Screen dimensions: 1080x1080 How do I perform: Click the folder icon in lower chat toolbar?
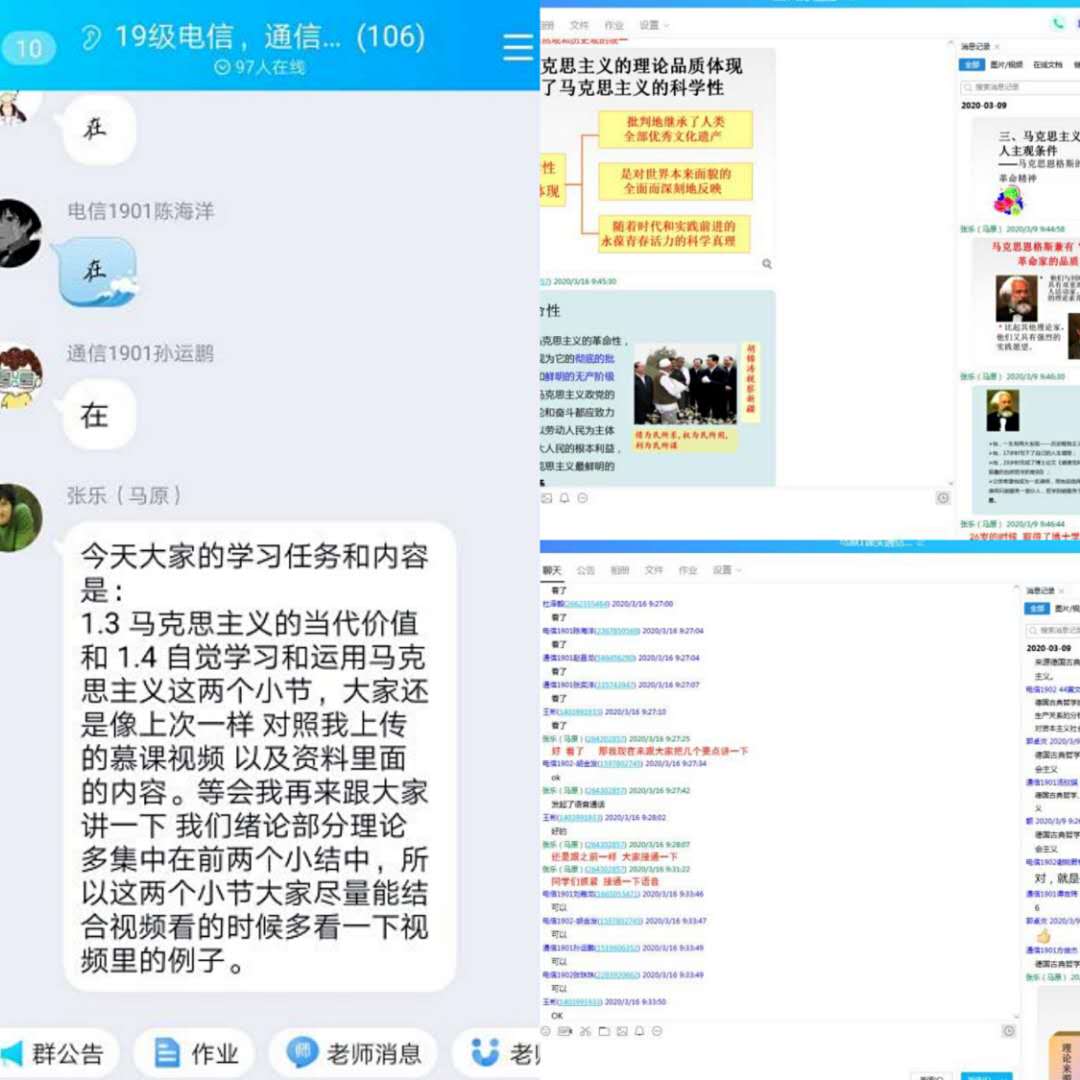pos(603,1031)
